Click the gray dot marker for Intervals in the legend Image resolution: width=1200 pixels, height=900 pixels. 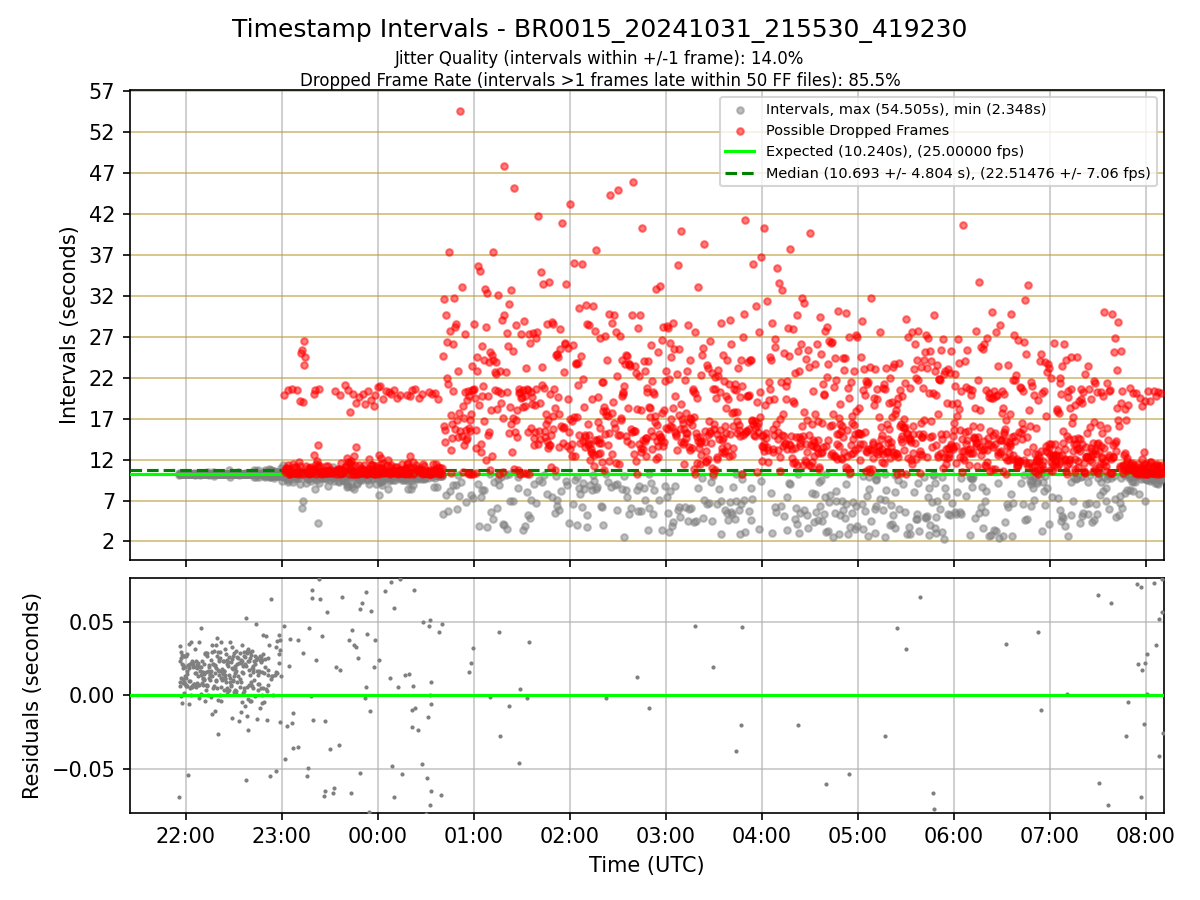point(739,109)
